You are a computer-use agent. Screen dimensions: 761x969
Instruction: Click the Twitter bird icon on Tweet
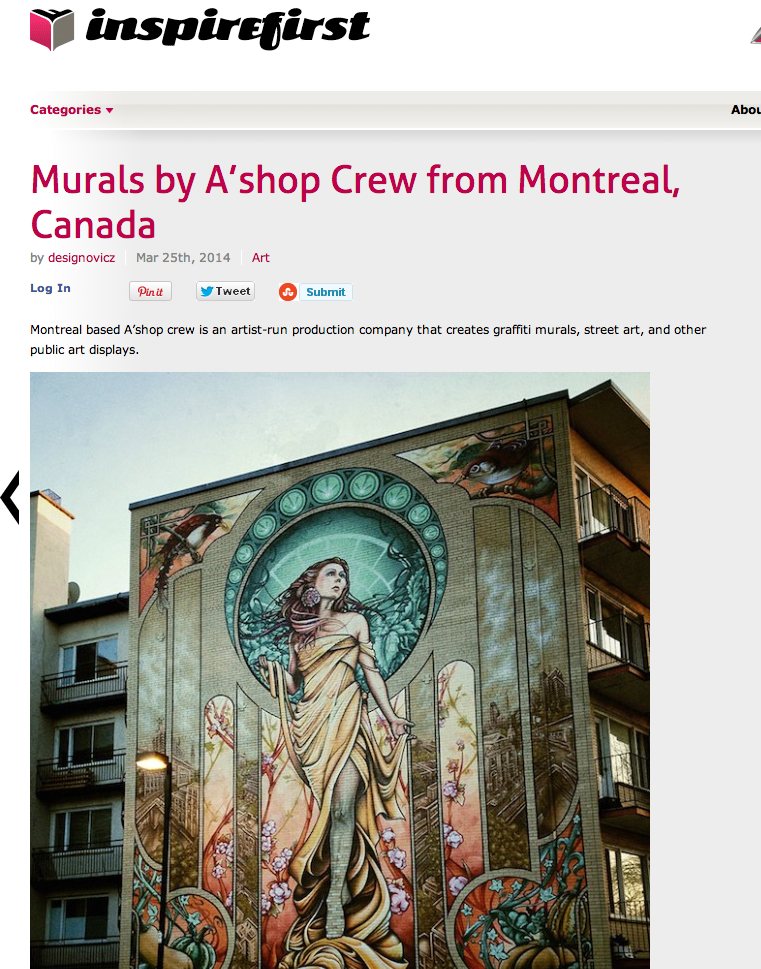coord(207,291)
